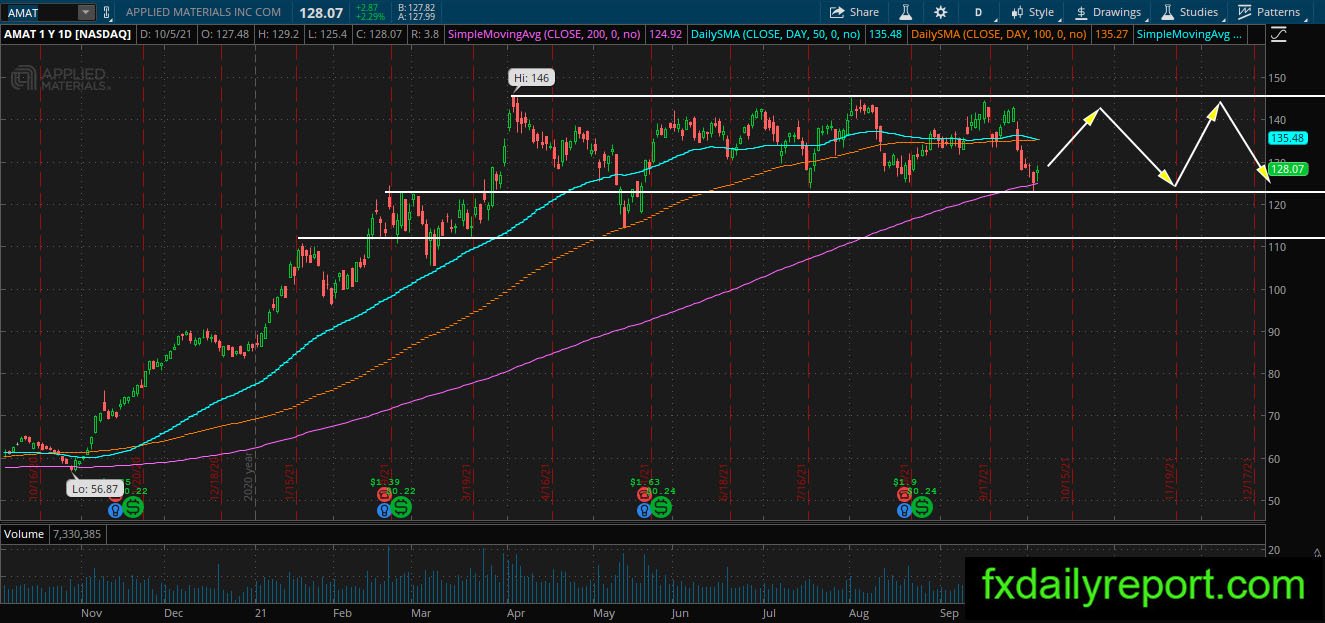The height and width of the screenshot is (623, 1325).
Task: Click the O: 127.48 open readout
Action: [x=225, y=34]
